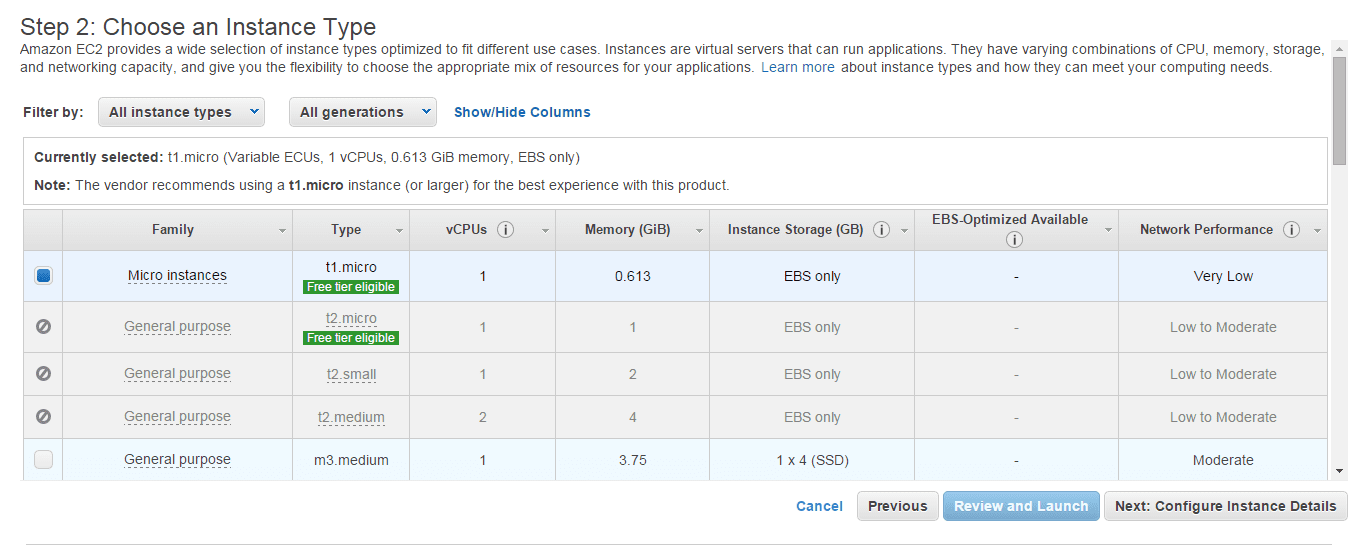Click the Learn more link
The width and height of the screenshot is (1350, 545).
797,67
